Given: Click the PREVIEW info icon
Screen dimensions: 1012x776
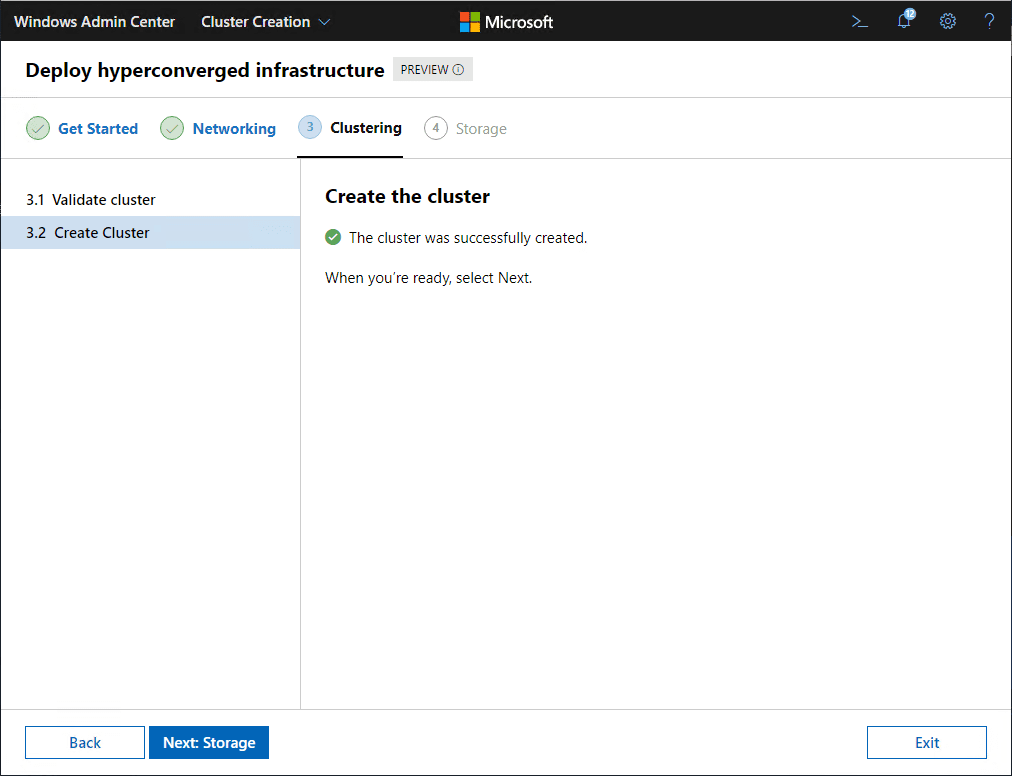Looking at the screenshot, I should click(458, 70).
